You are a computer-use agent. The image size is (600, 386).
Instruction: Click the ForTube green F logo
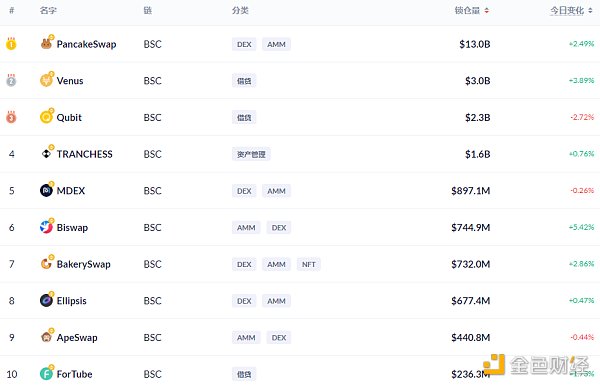point(46,373)
